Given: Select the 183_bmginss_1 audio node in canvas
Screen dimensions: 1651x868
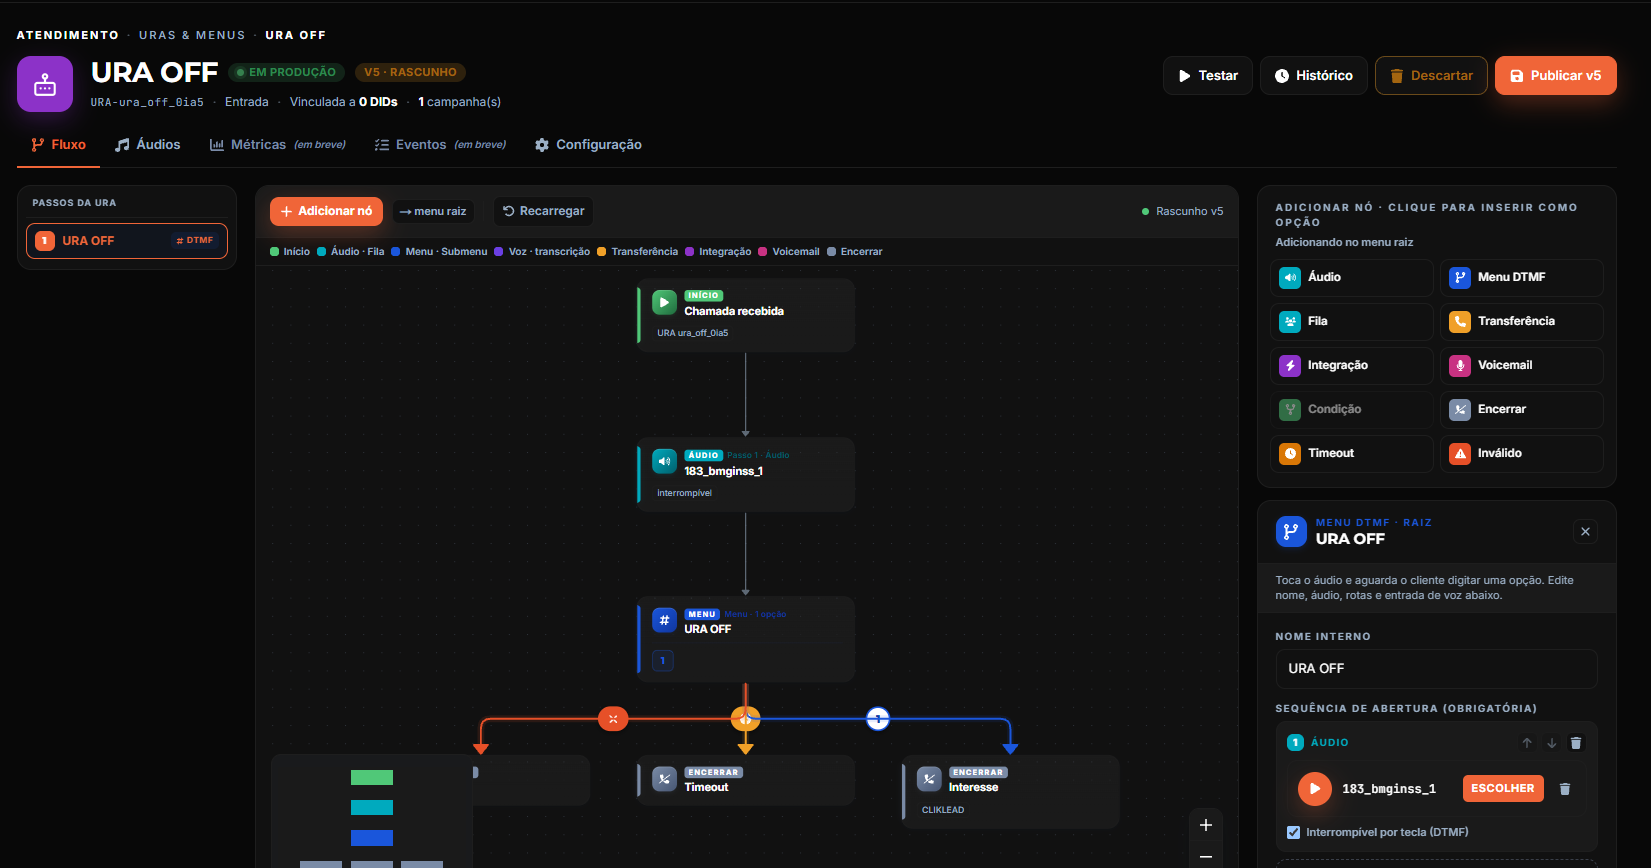Looking at the screenshot, I should (x=746, y=474).
